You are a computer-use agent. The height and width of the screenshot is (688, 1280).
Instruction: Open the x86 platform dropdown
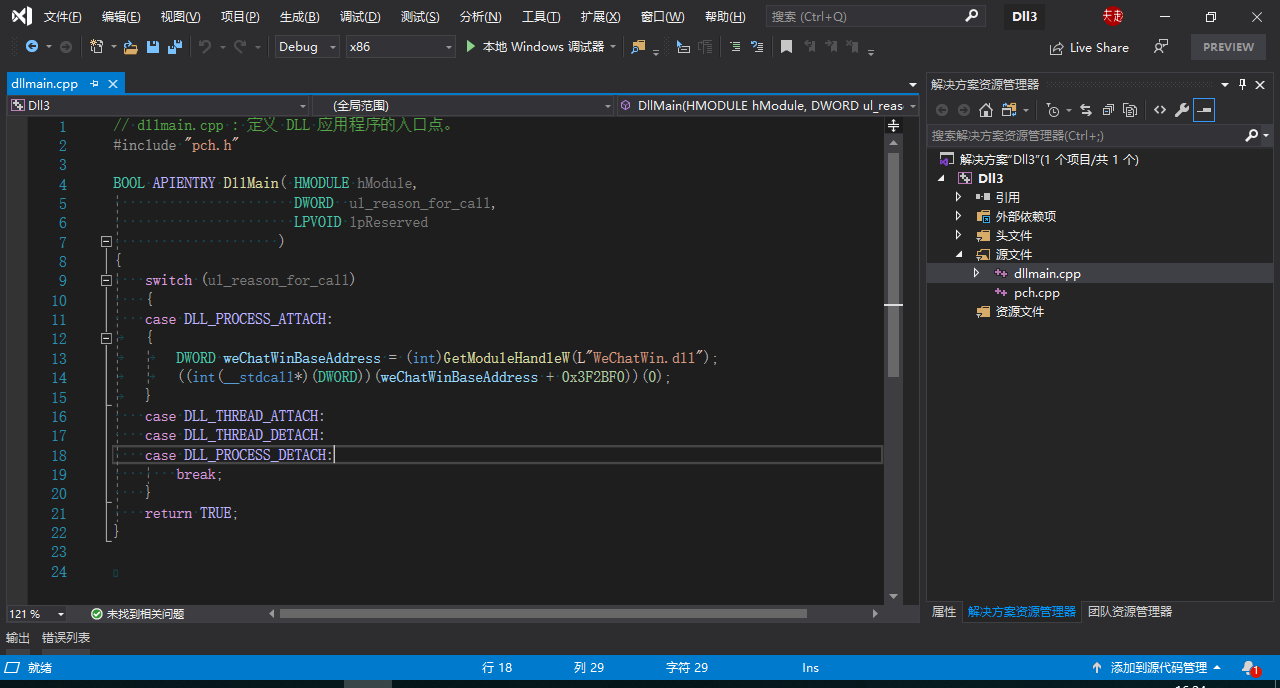pyautogui.click(x=400, y=47)
